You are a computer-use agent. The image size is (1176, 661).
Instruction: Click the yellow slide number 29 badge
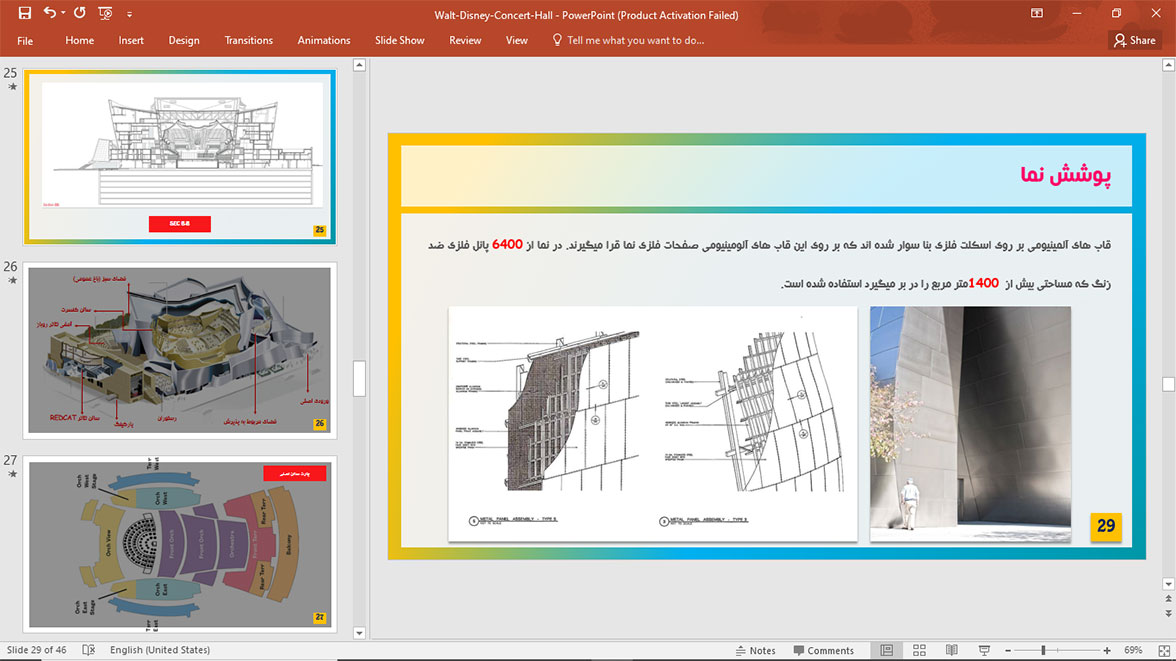point(1106,526)
